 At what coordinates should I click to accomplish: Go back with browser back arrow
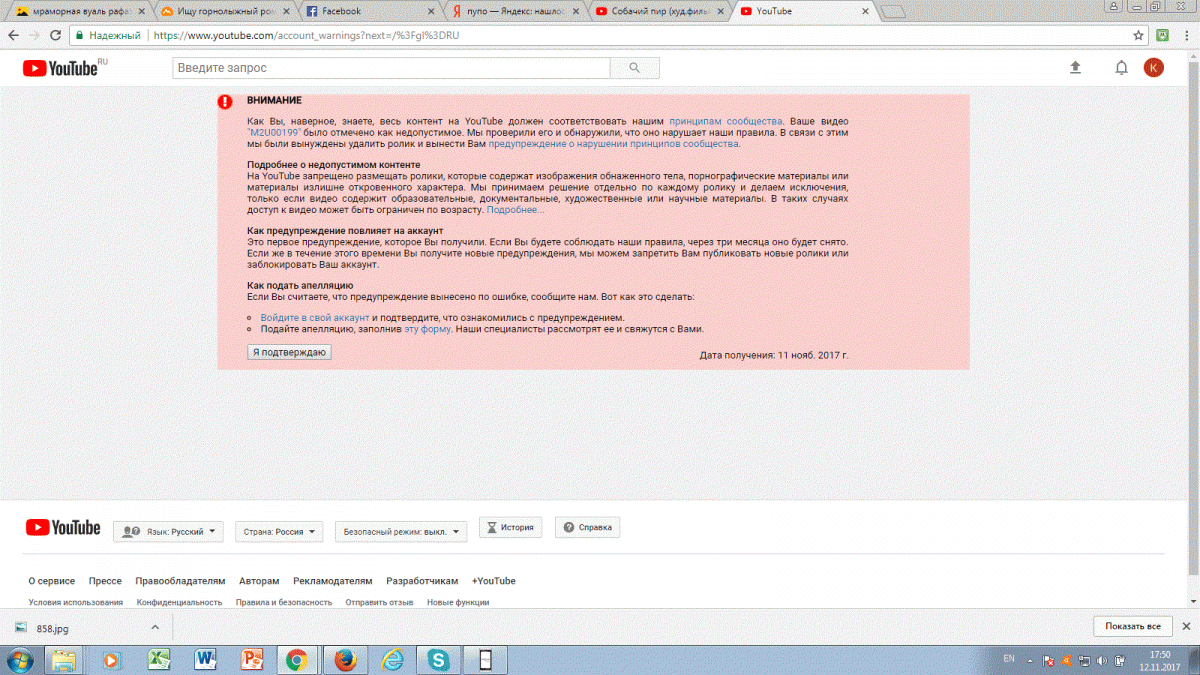(x=13, y=34)
